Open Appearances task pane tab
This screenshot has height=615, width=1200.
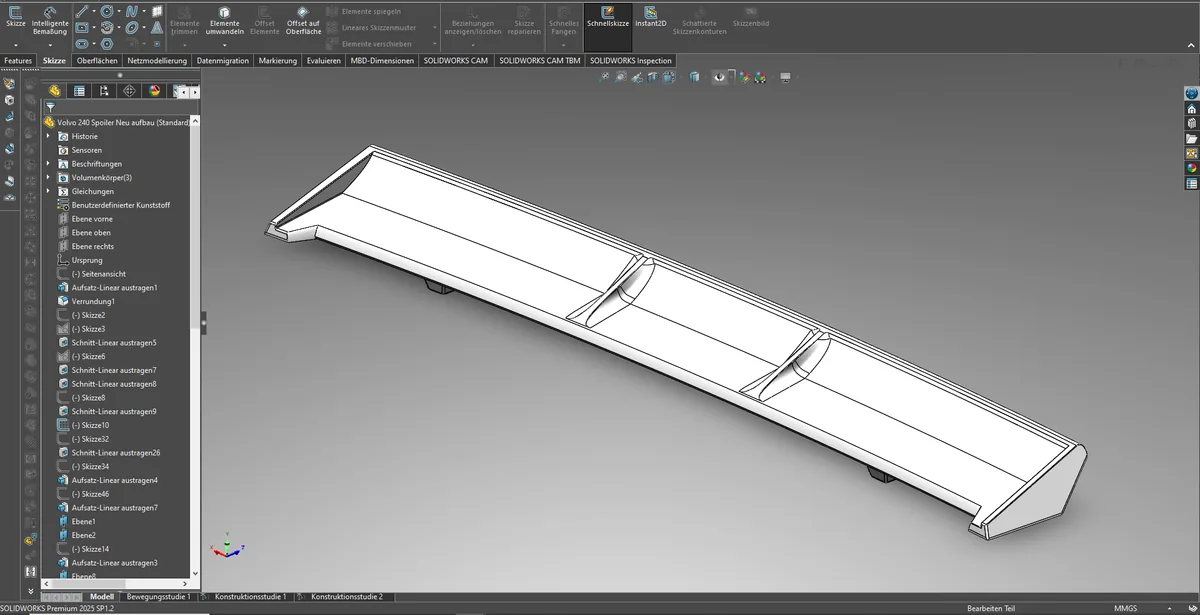coord(1191,168)
